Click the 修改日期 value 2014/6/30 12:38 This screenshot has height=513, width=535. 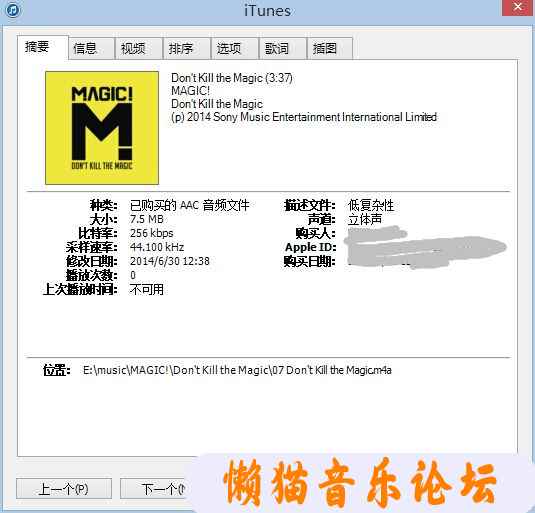(170, 261)
